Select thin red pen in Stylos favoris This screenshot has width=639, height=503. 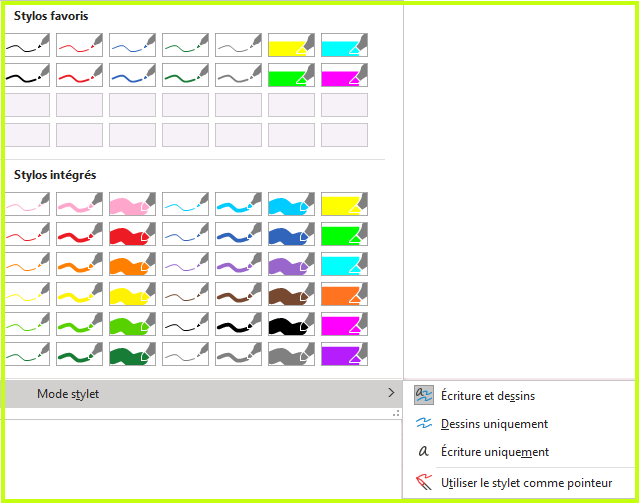click(79, 45)
